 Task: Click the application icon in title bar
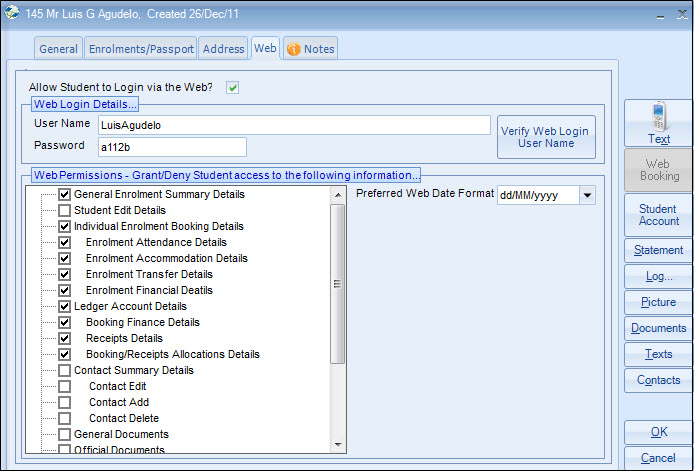click(12, 14)
